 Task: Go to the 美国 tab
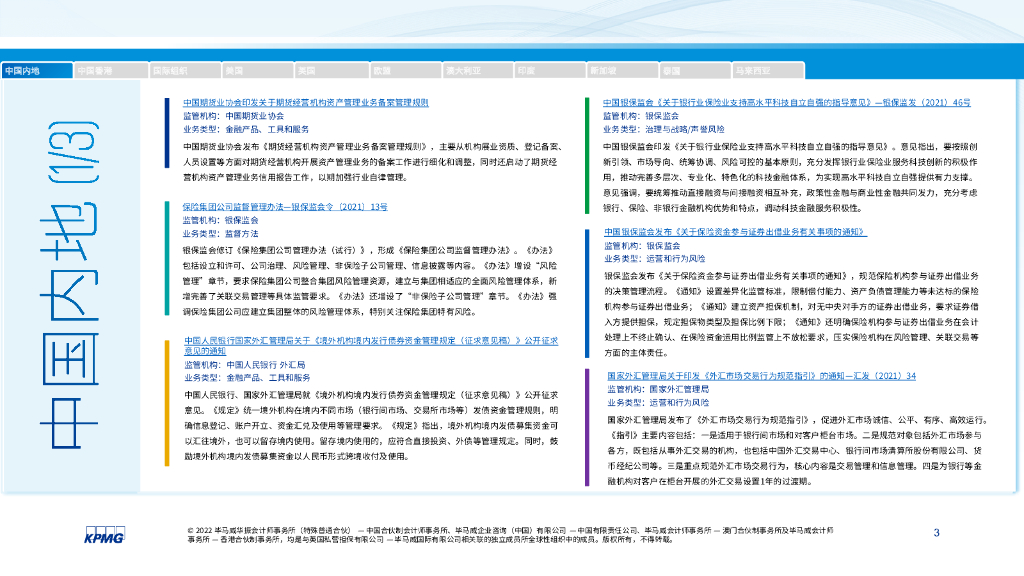click(257, 71)
